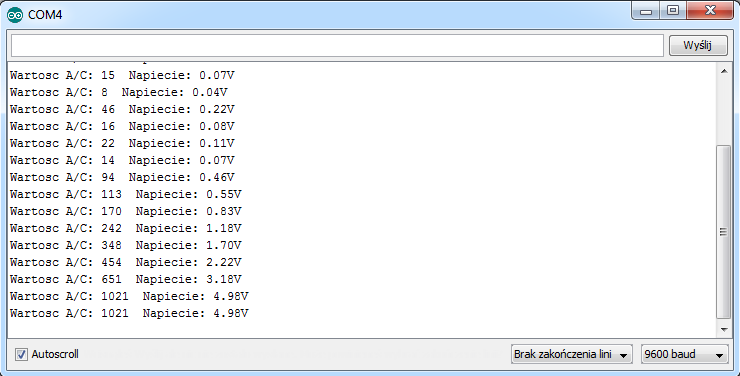The image size is (740, 376).
Task: Click the COM4 window title text
Action: (45, 15)
